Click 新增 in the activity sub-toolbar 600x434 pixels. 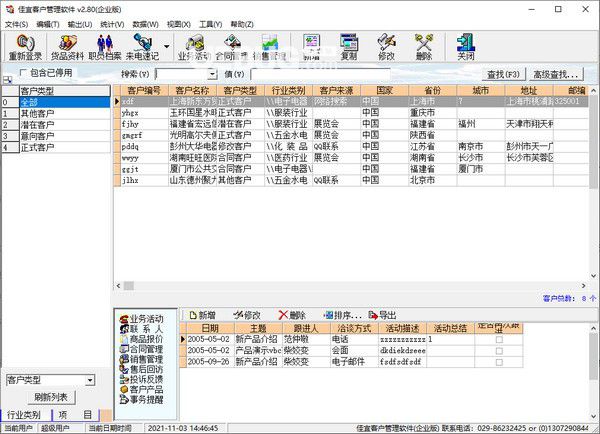pyautogui.click(x=202, y=315)
